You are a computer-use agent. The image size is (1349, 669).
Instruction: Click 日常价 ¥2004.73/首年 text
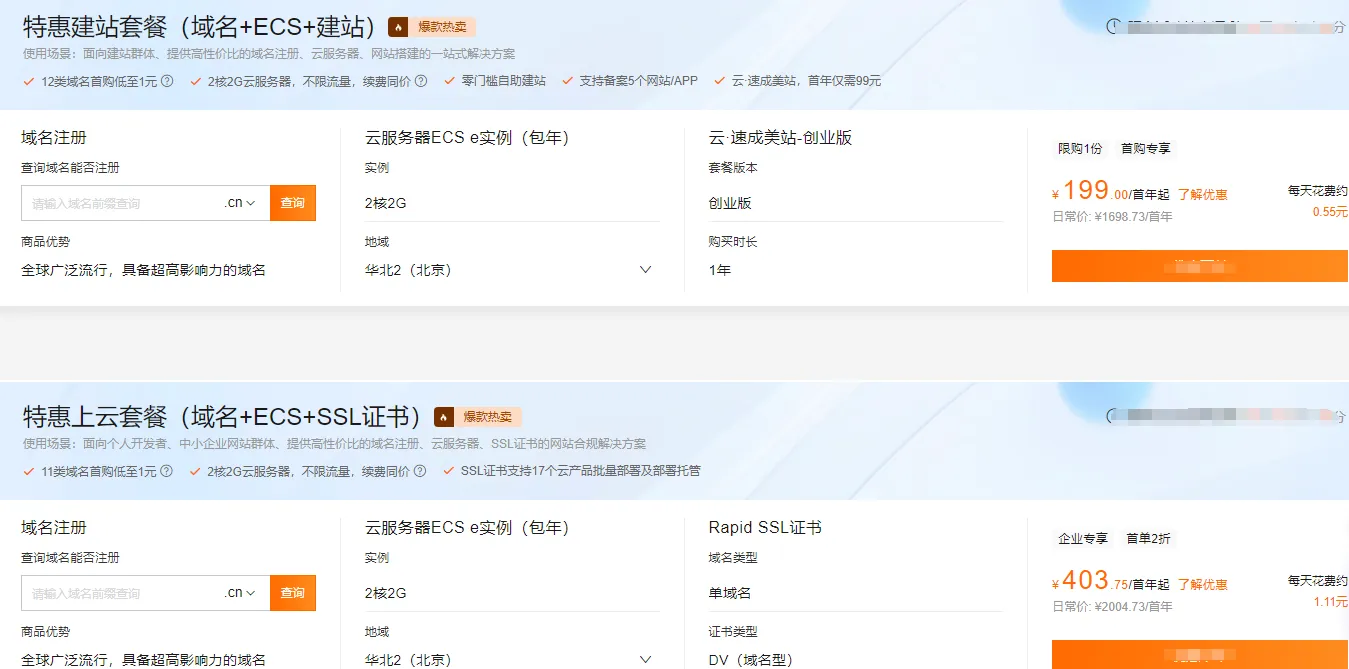[1112, 607]
